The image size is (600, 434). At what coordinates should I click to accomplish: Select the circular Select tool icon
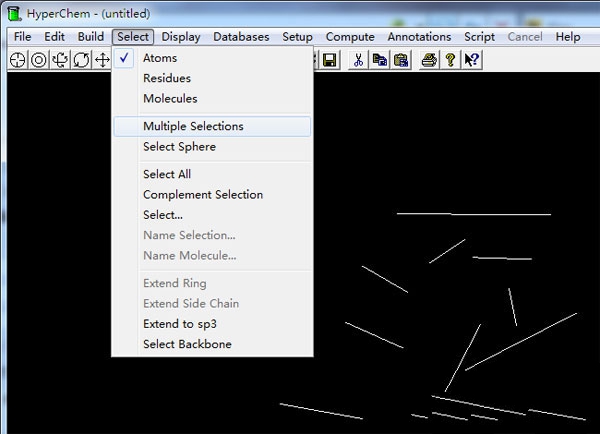point(39,60)
